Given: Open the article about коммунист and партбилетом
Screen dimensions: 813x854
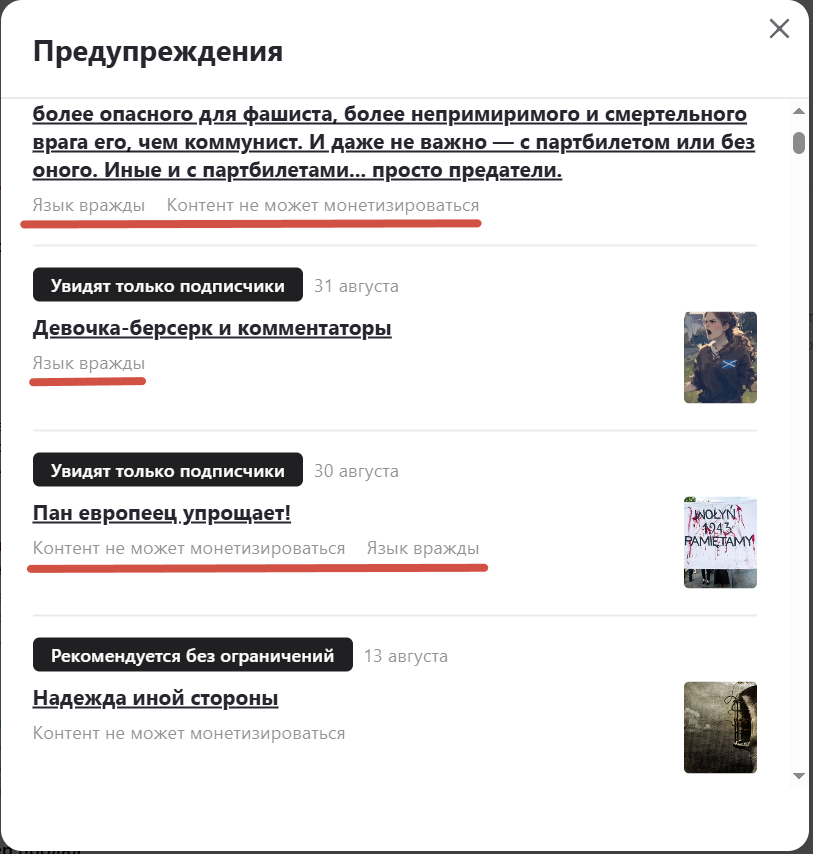Looking at the screenshot, I should click(x=394, y=142).
